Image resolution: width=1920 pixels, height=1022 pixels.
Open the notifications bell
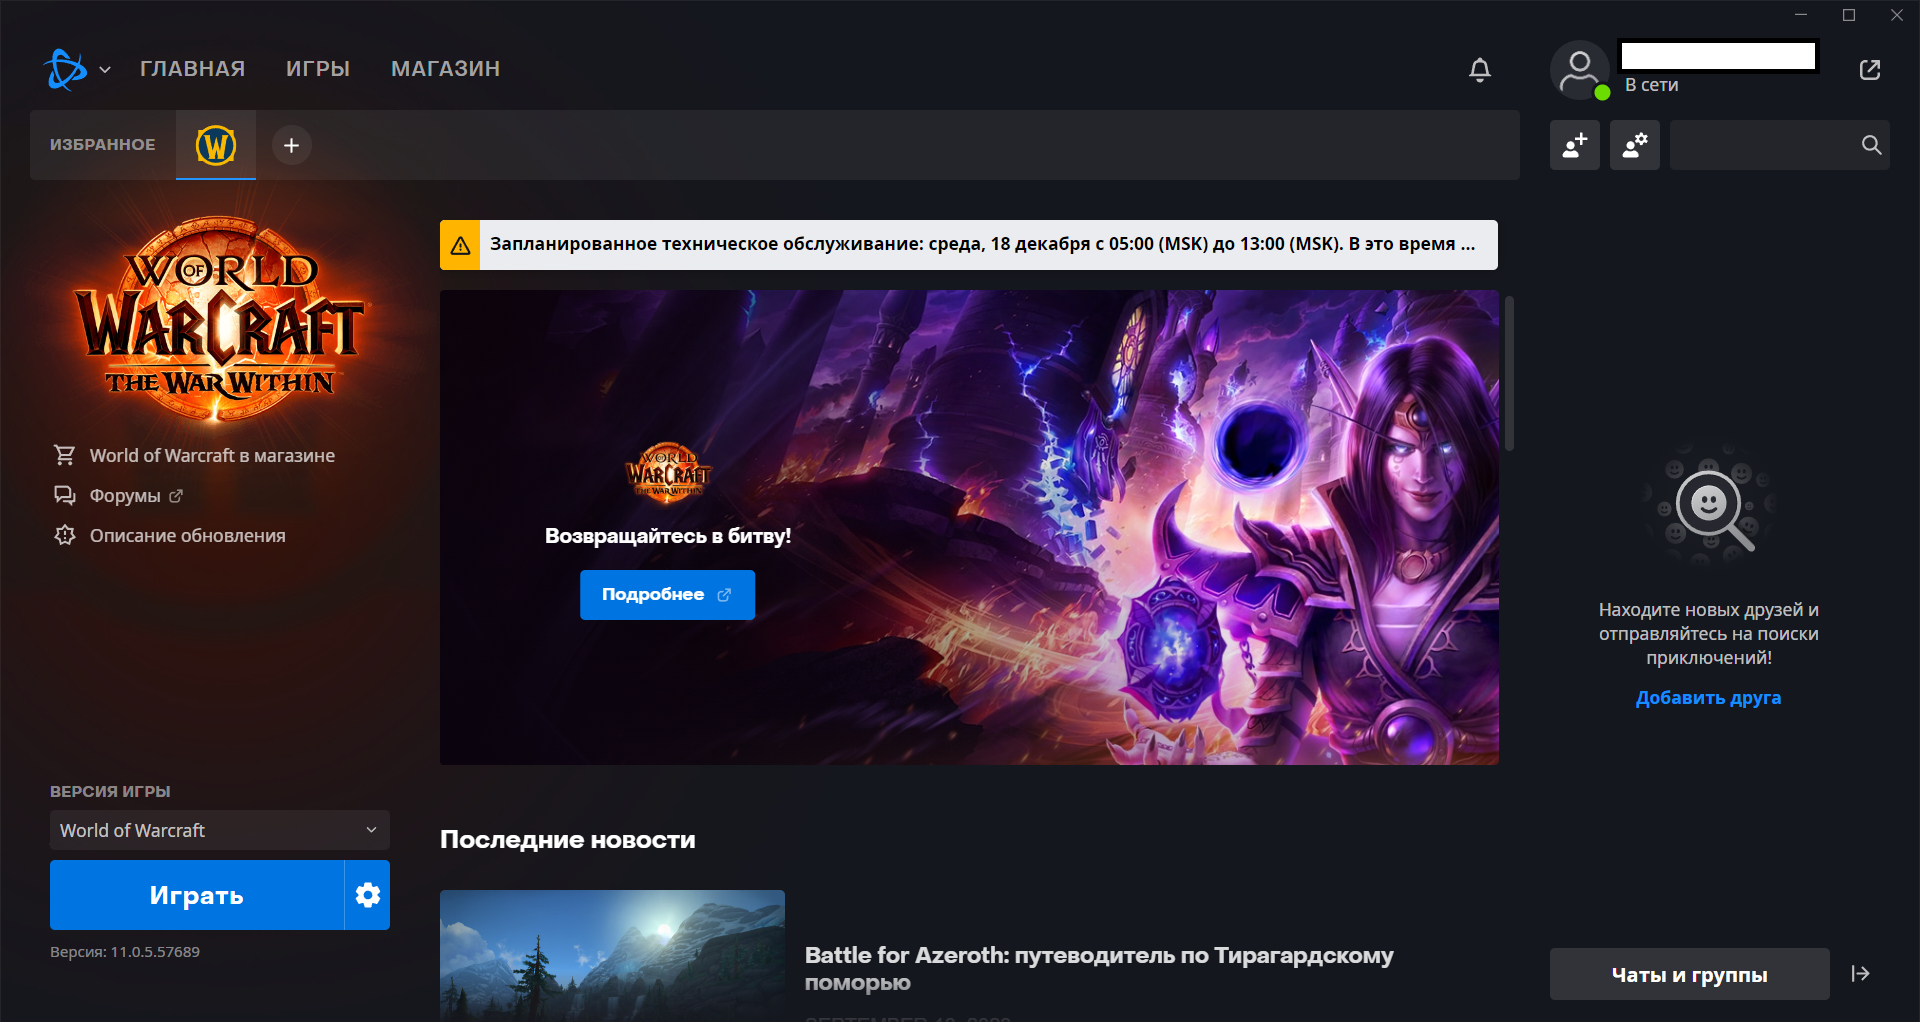coord(1480,69)
